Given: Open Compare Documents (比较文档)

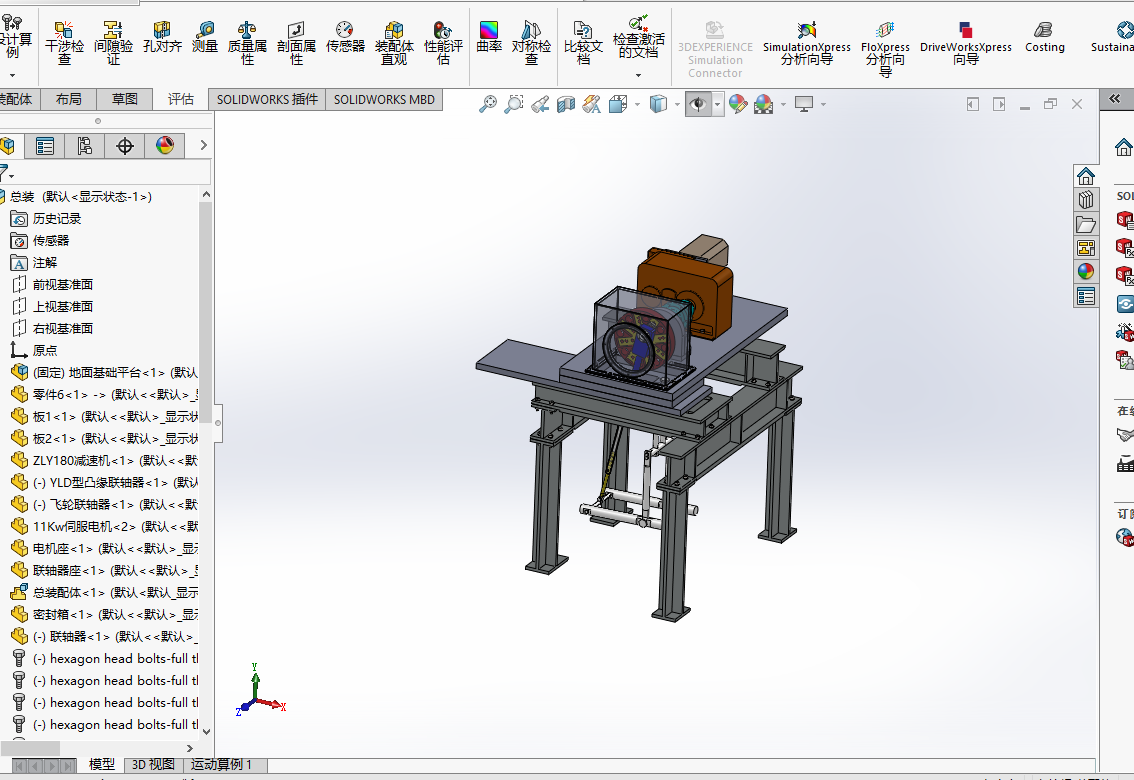Looking at the screenshot, I should coord(583,43).
